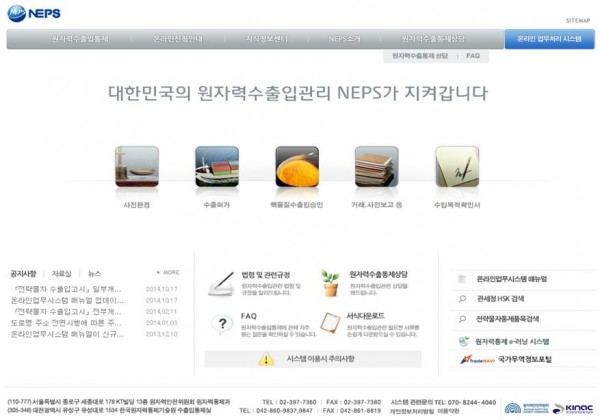Click the KINAC footer logo
This screenshot has width=600, height=420.
pos(573,409)
